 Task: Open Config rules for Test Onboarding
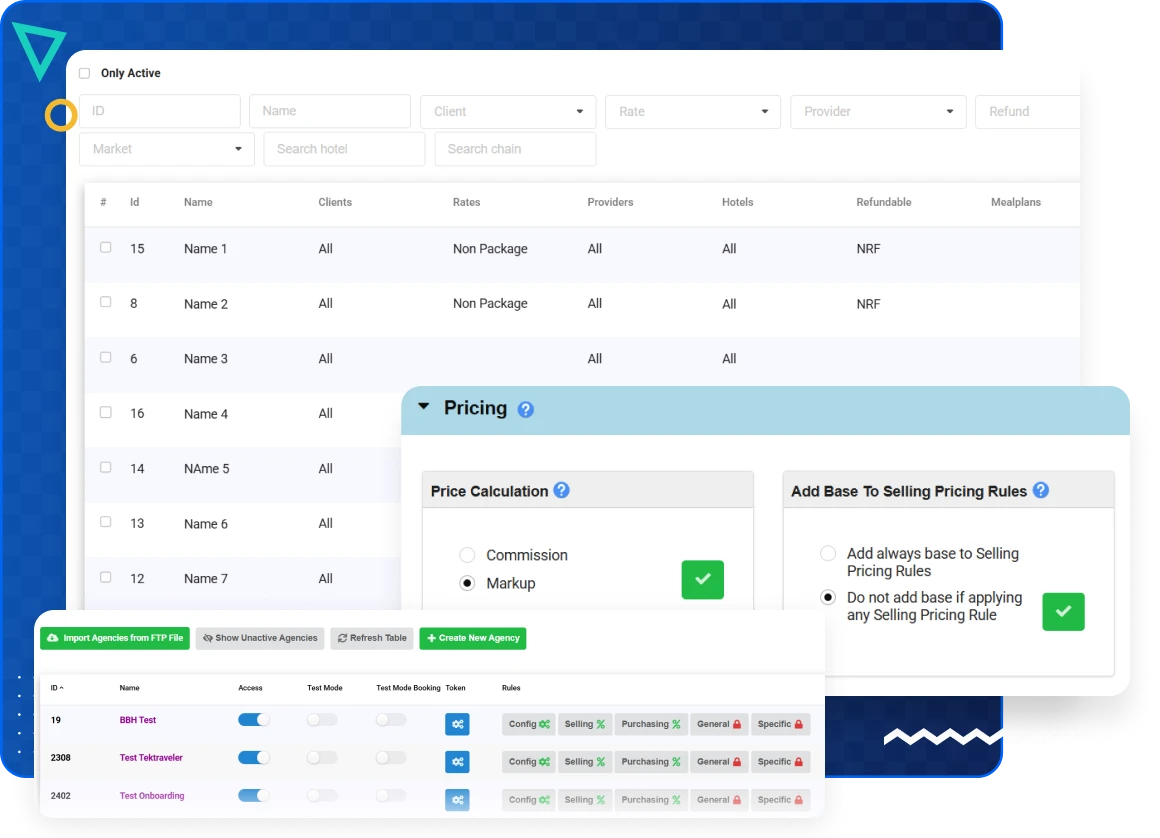tap(528, 800)
